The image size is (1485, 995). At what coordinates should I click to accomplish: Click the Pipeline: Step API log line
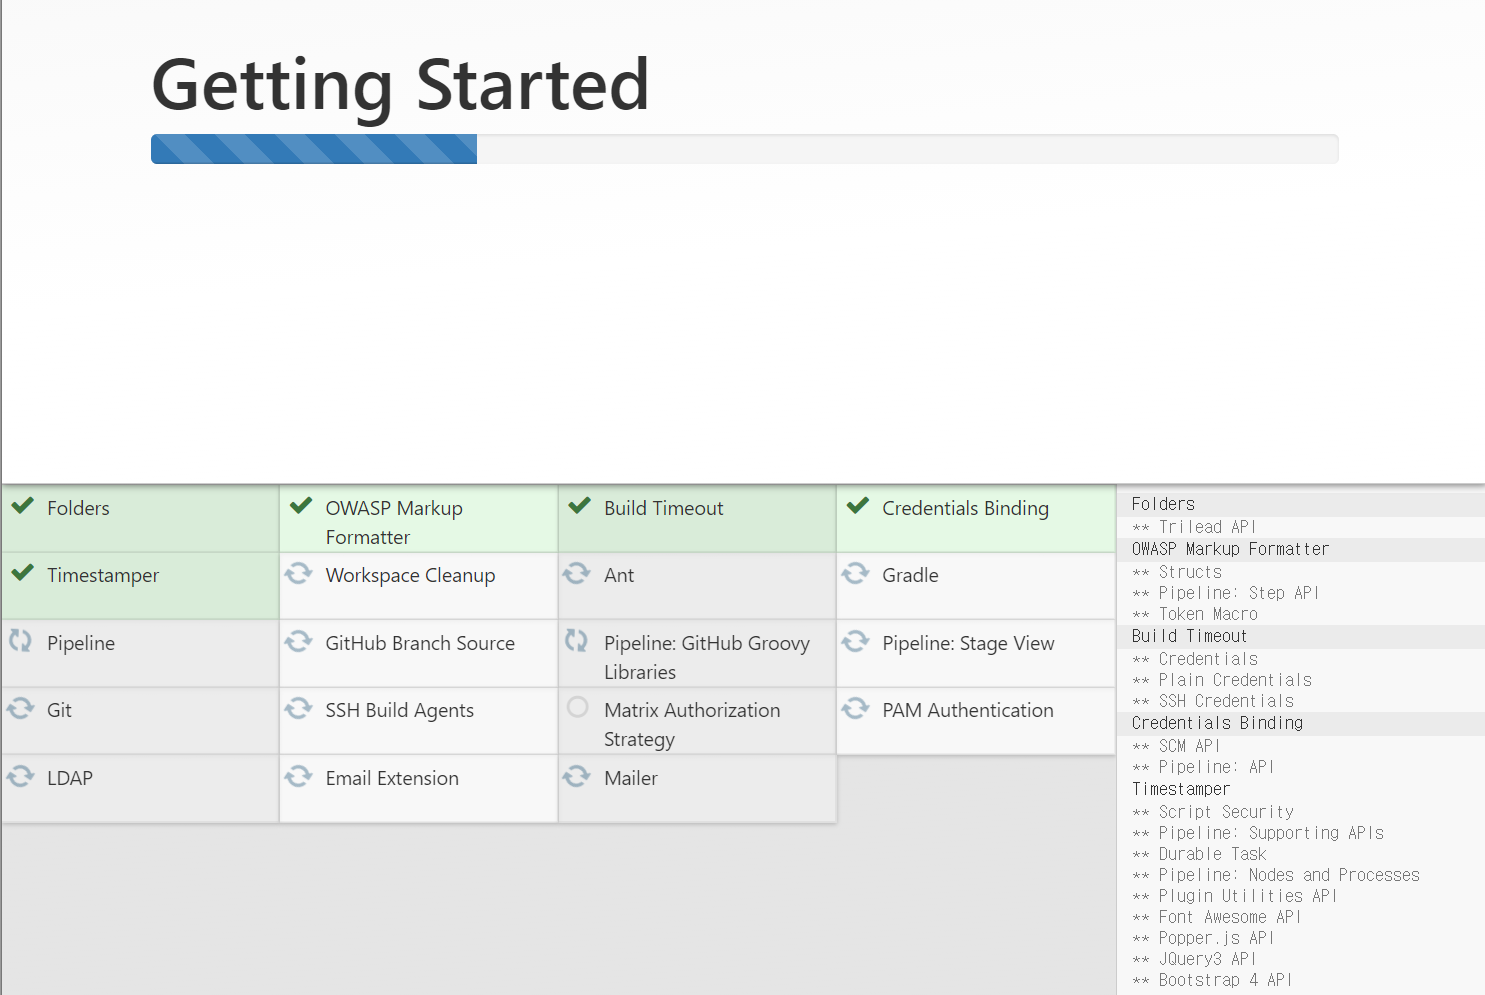click(x=1226, y=593)
